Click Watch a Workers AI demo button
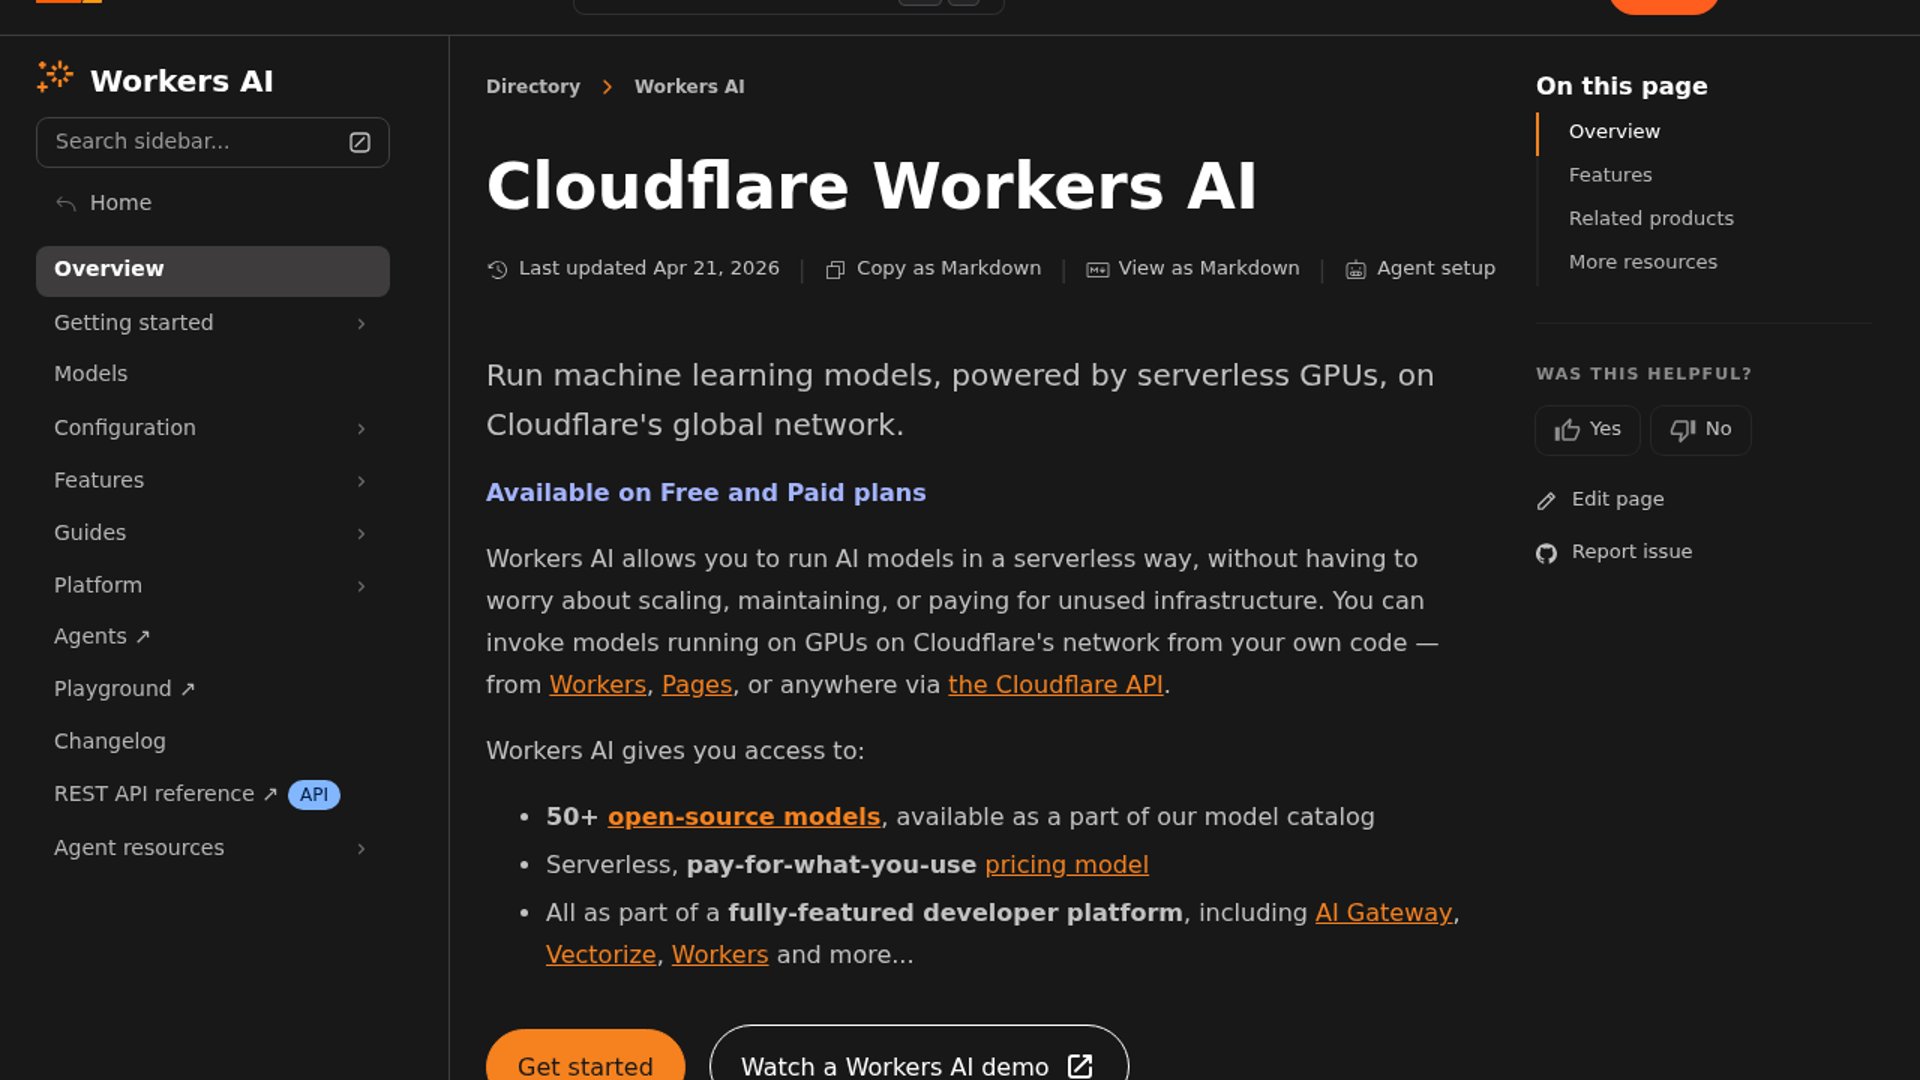1920x1080 pixels. point(919,1053)
